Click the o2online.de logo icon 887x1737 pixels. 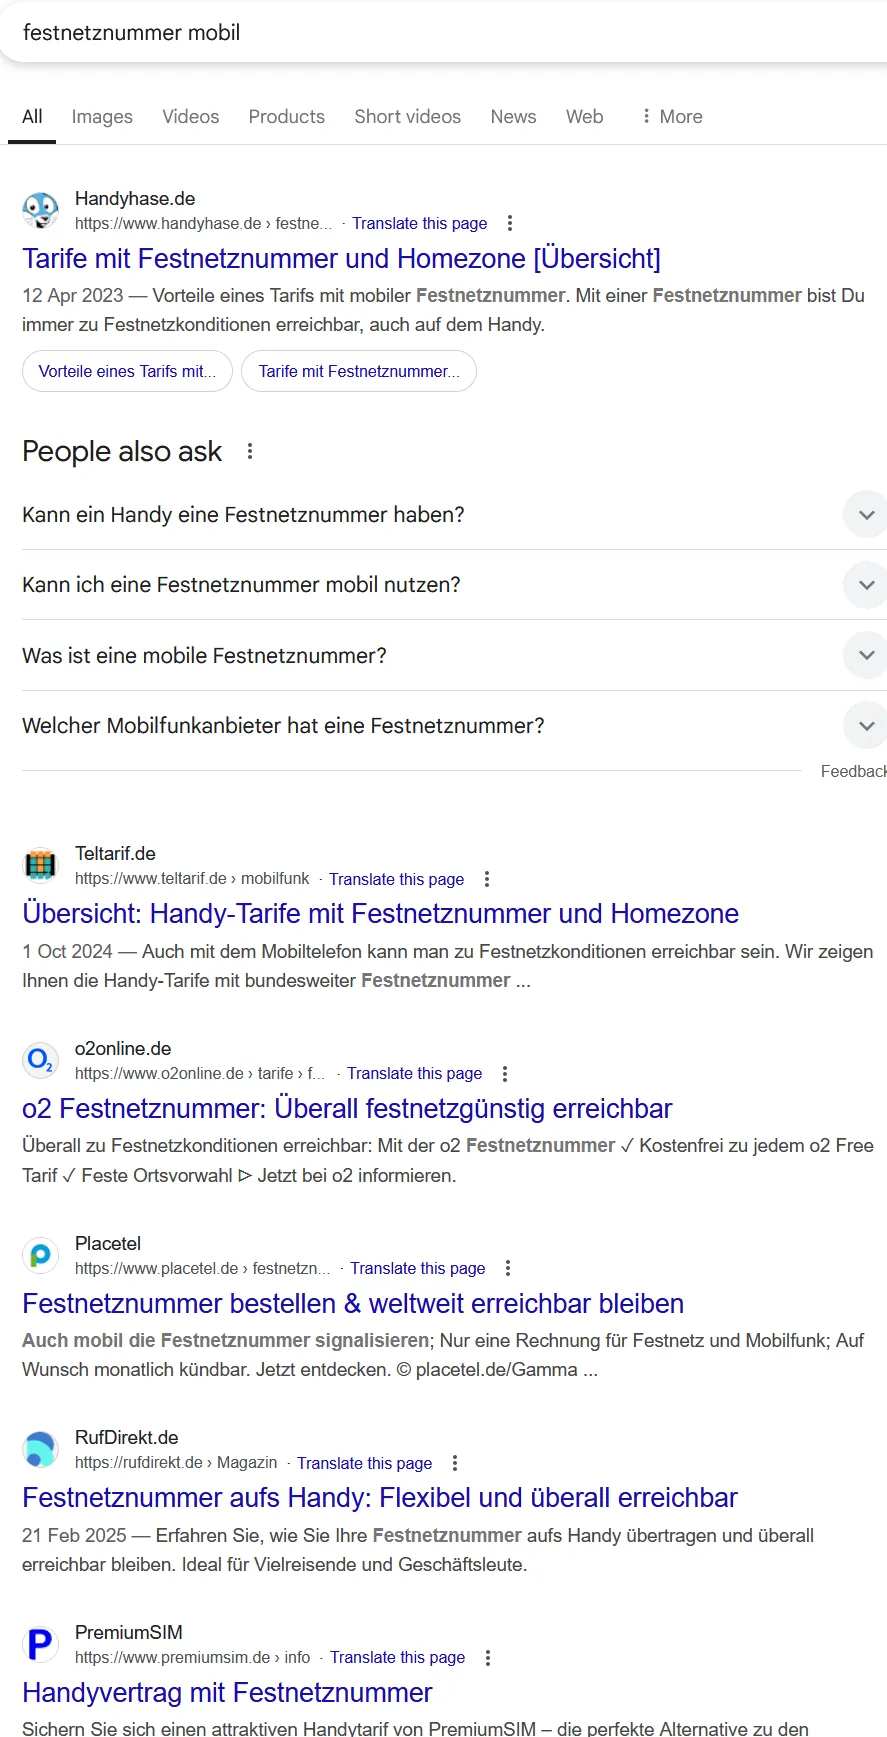point(40,1060)
